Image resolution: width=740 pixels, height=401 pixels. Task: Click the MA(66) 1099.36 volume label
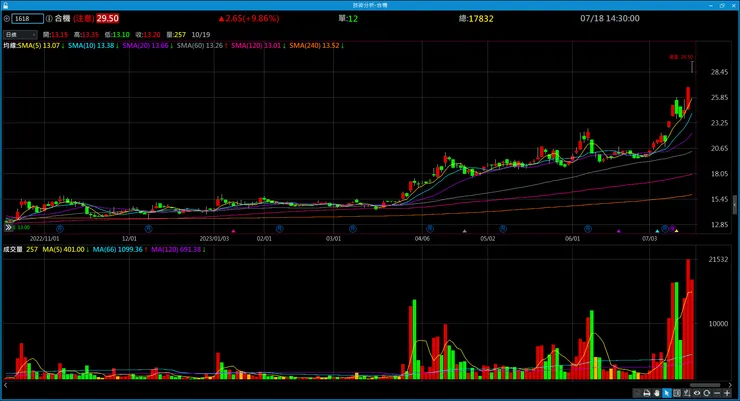120,250
